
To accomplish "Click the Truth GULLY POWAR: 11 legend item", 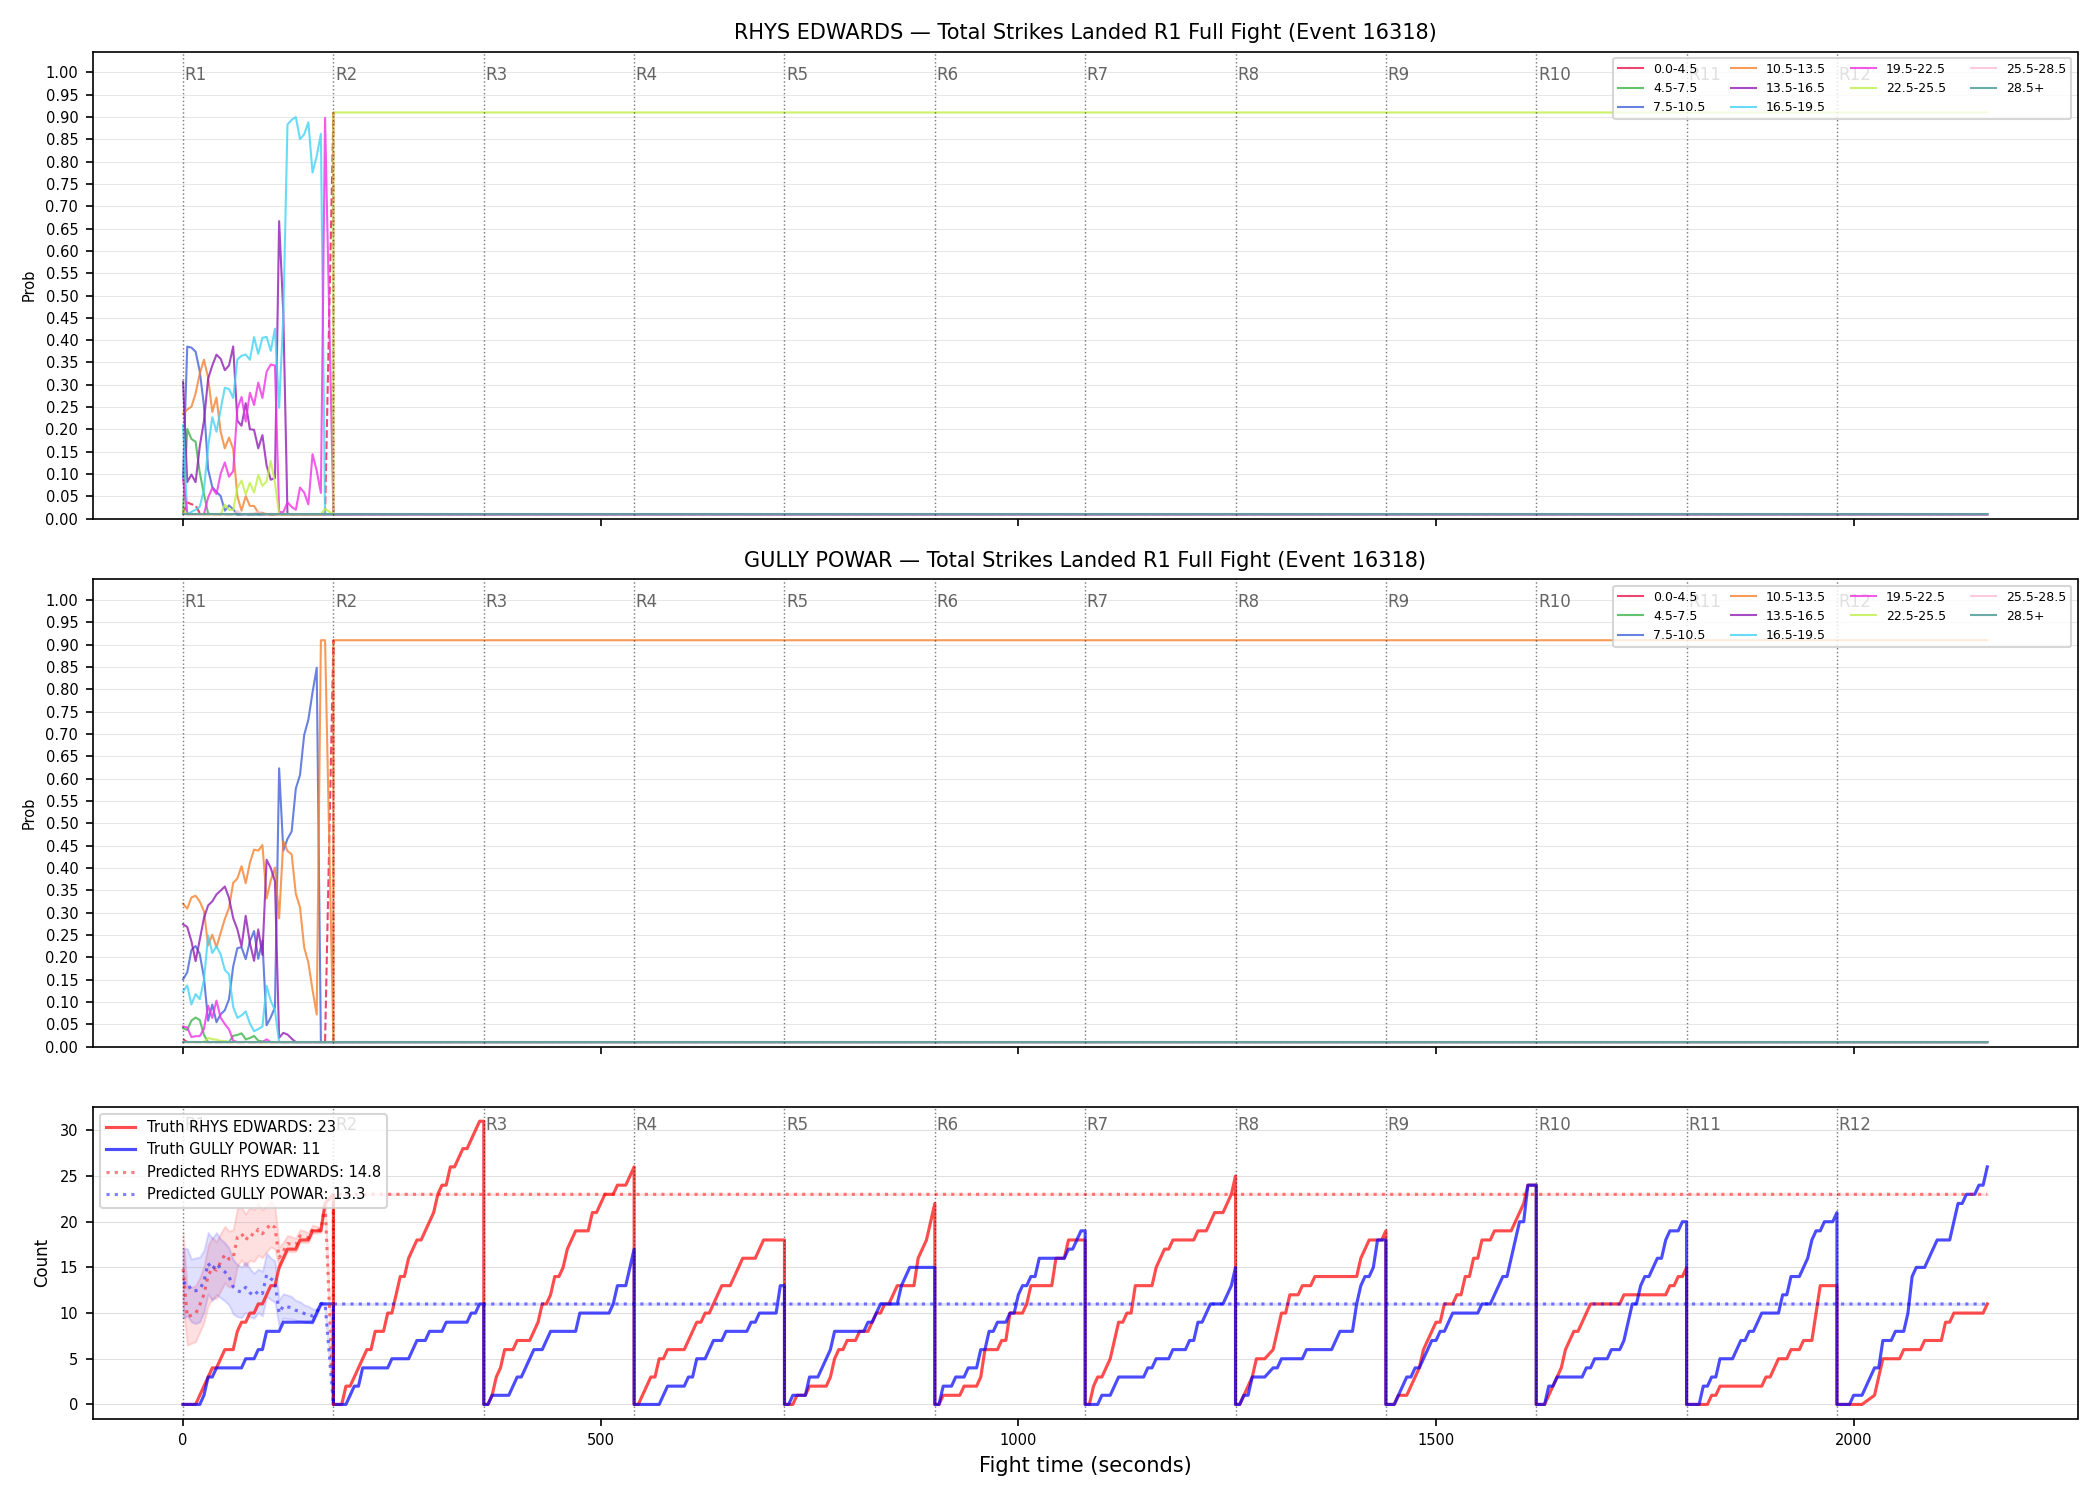I will click(212, 1148).
